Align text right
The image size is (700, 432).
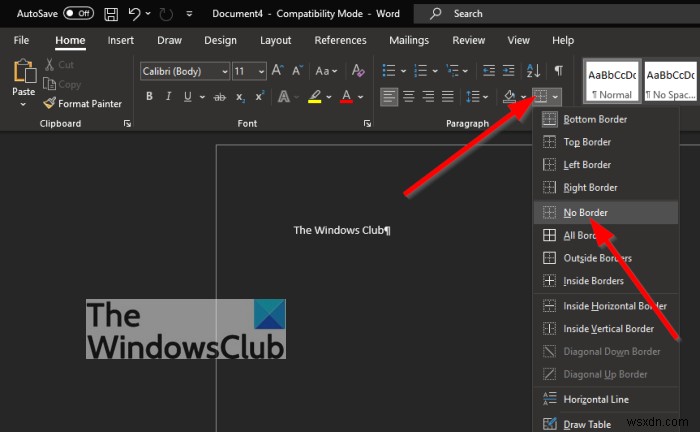tap(428, 96)
